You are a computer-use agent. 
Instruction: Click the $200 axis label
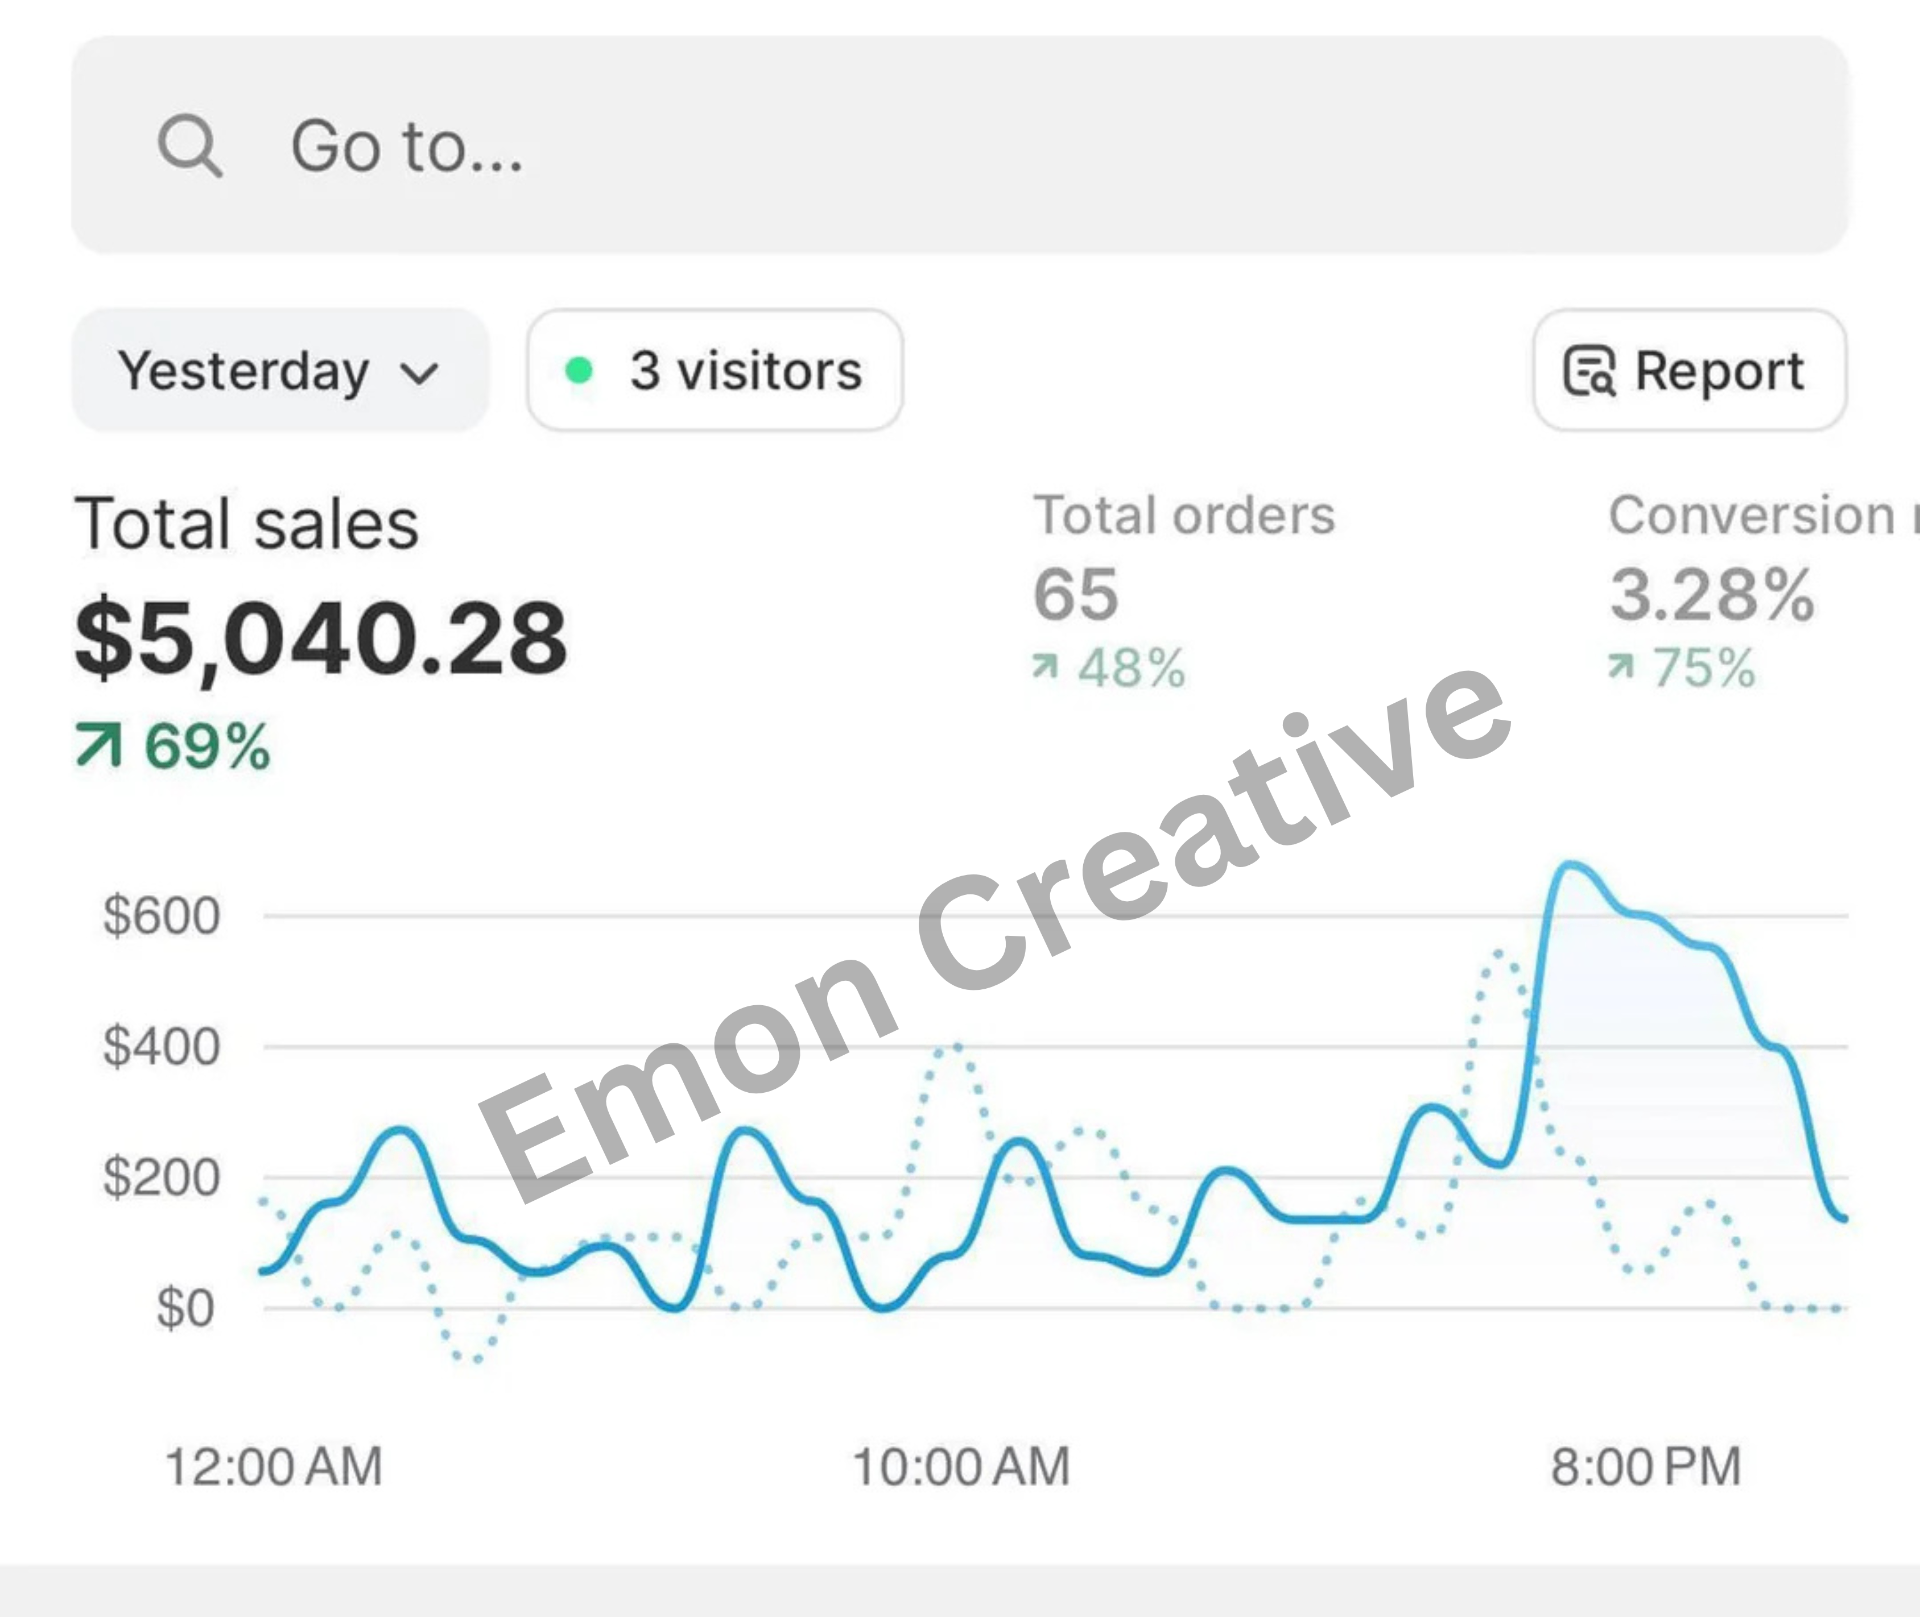click(161, 1177)
